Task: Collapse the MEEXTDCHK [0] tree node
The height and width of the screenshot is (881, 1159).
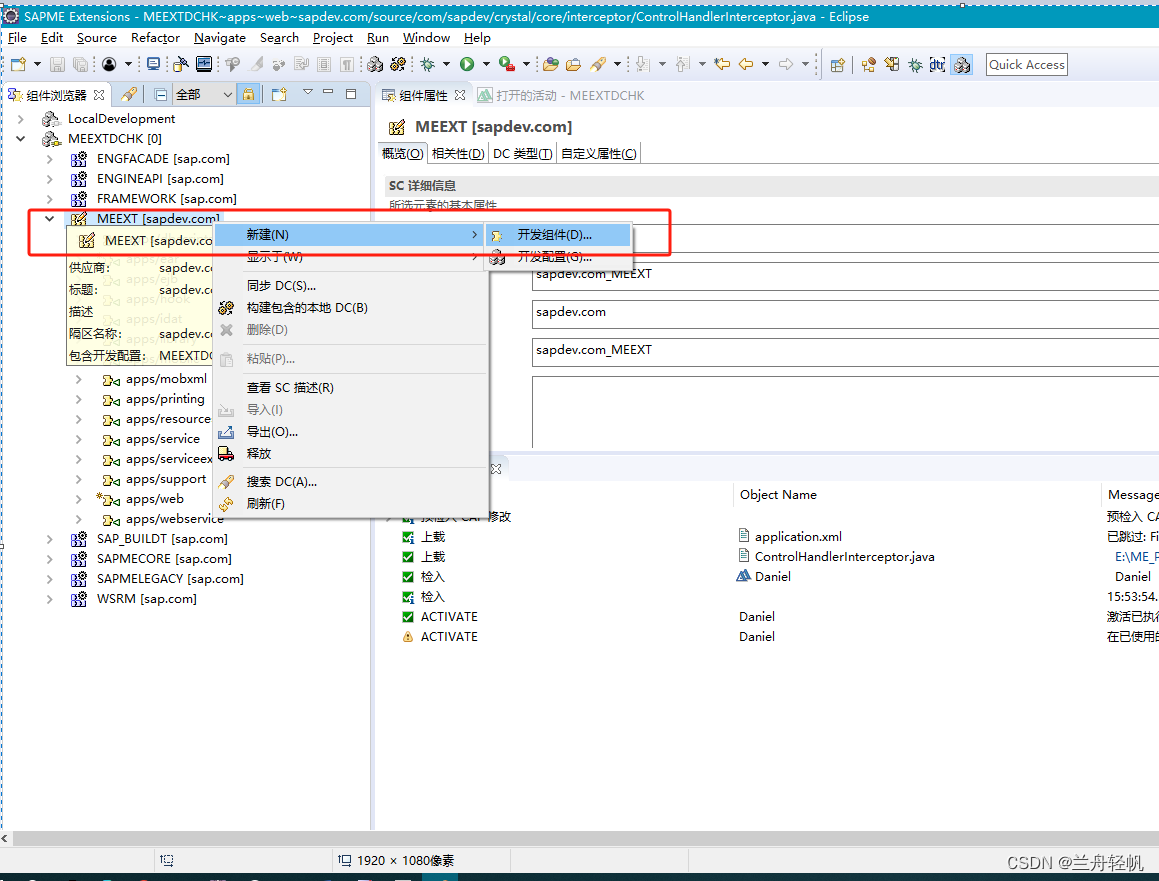Action: click(x=21, y=139)
